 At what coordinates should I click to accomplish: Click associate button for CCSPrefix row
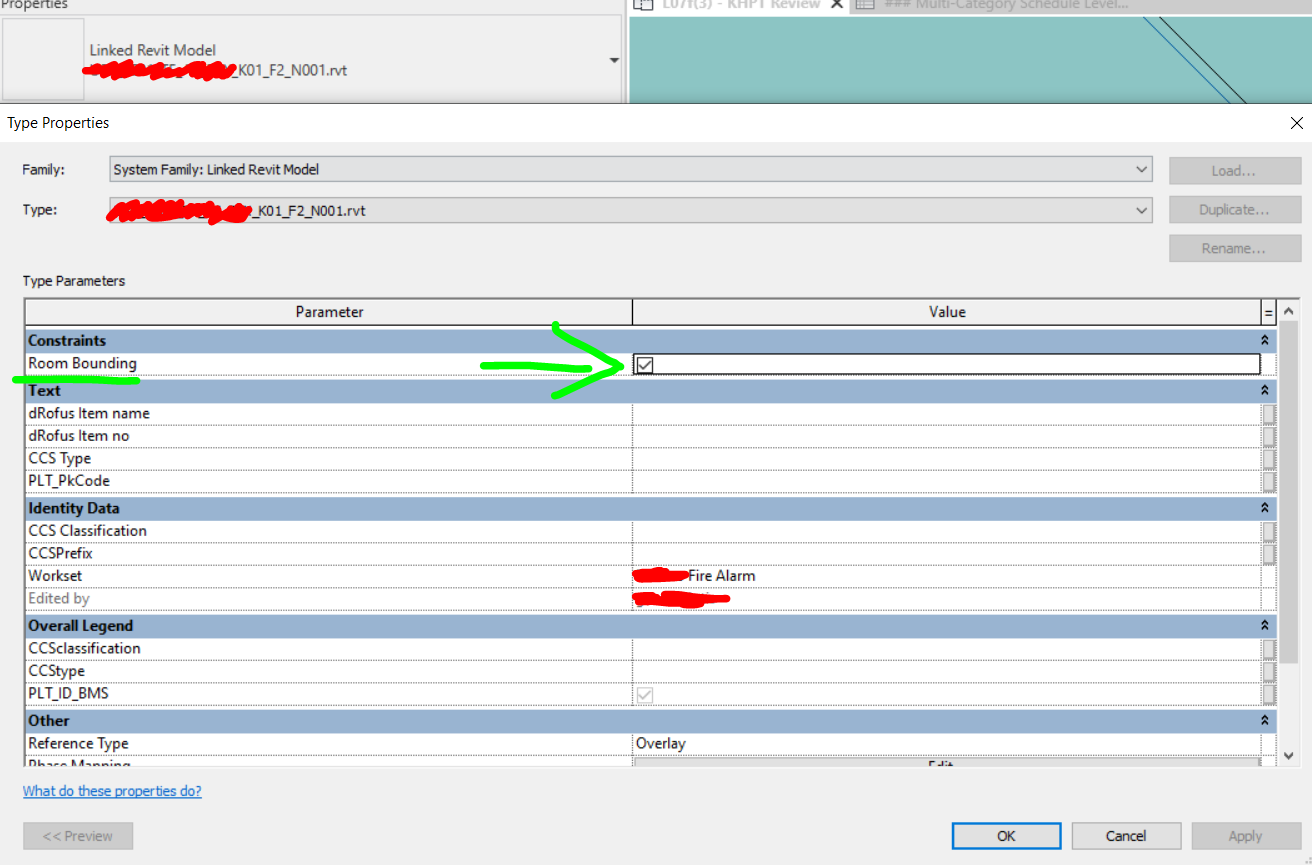[1268, 554]
